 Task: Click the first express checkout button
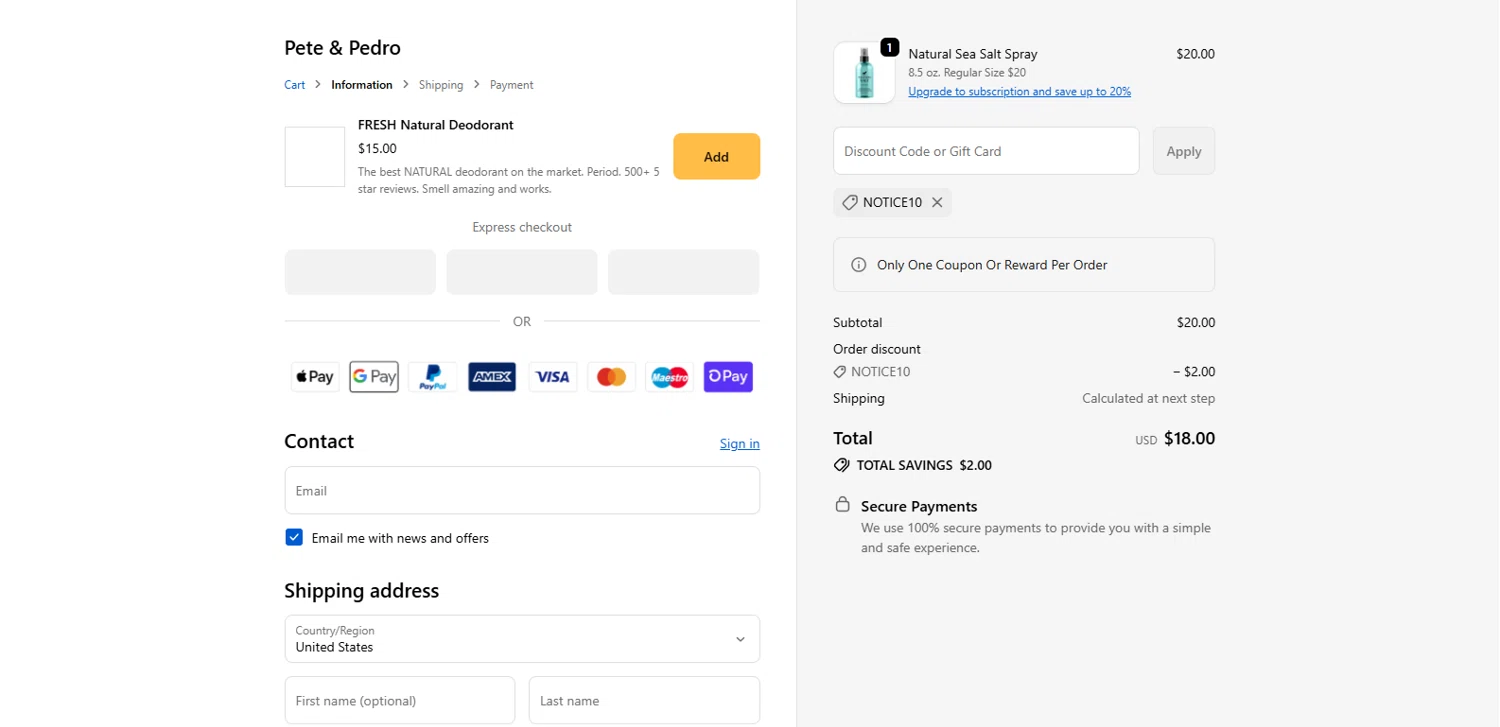(x=360, y=272)
